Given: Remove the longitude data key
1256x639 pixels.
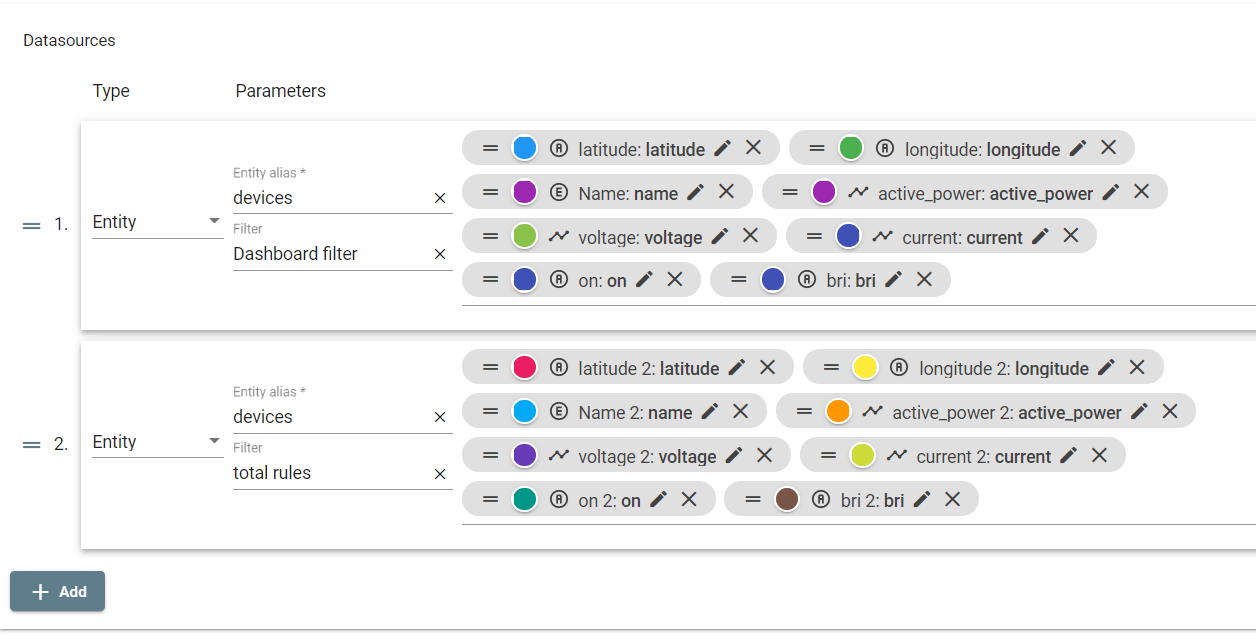Looking at the screenshot, I should click(1108, 147).
